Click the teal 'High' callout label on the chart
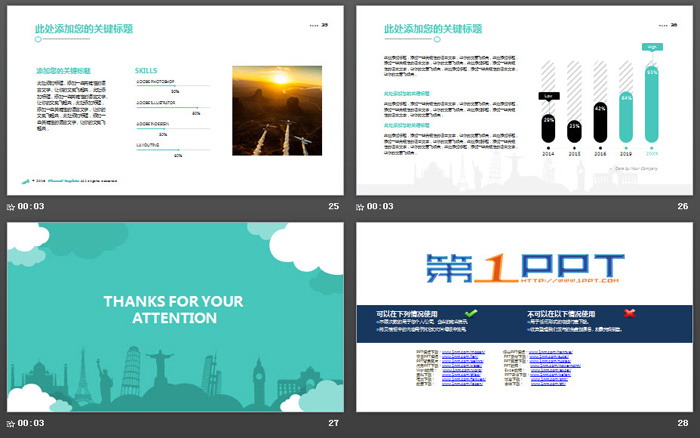Image resolution: width=700 pixels, height=438 pixels. (x=651, y=46)
